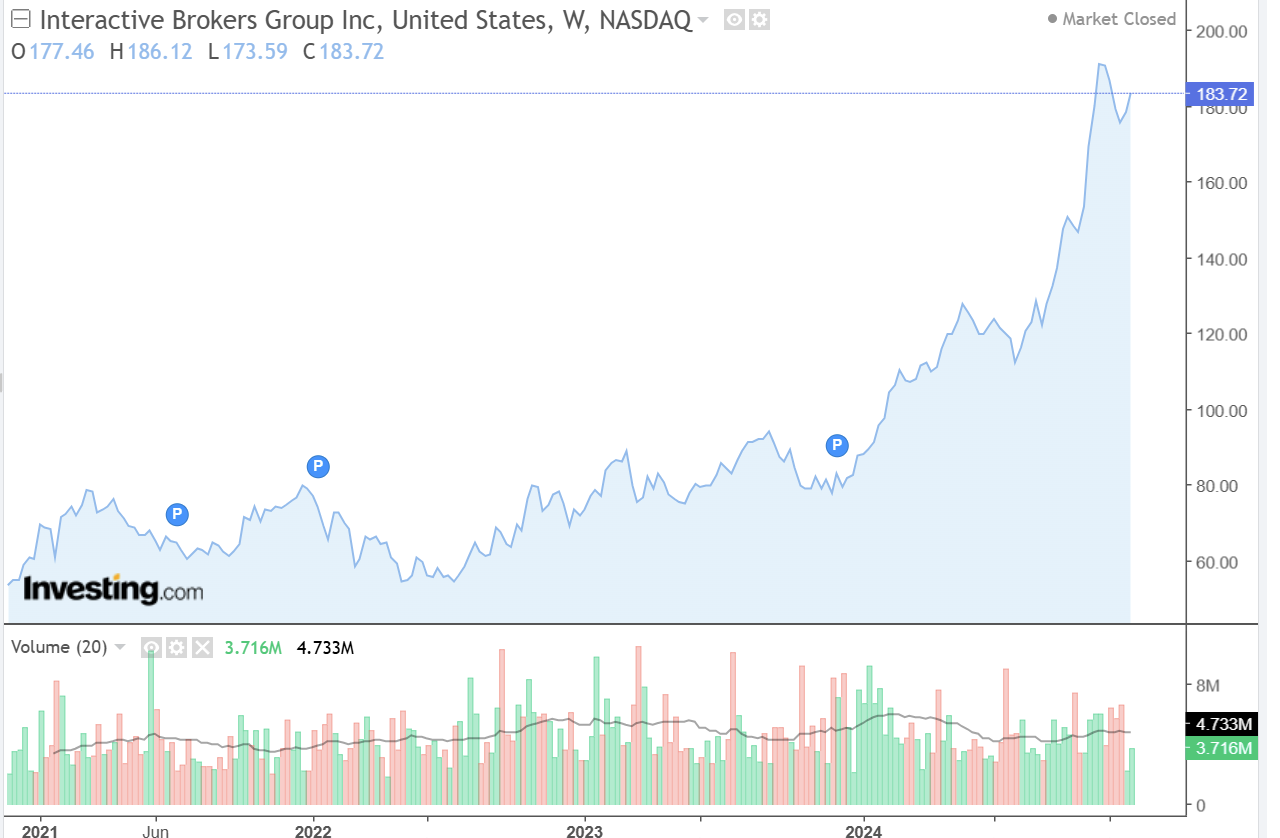1280x838 pixels.
Task: Click the Investing.com logo watermark
Action: click(112, 589)
